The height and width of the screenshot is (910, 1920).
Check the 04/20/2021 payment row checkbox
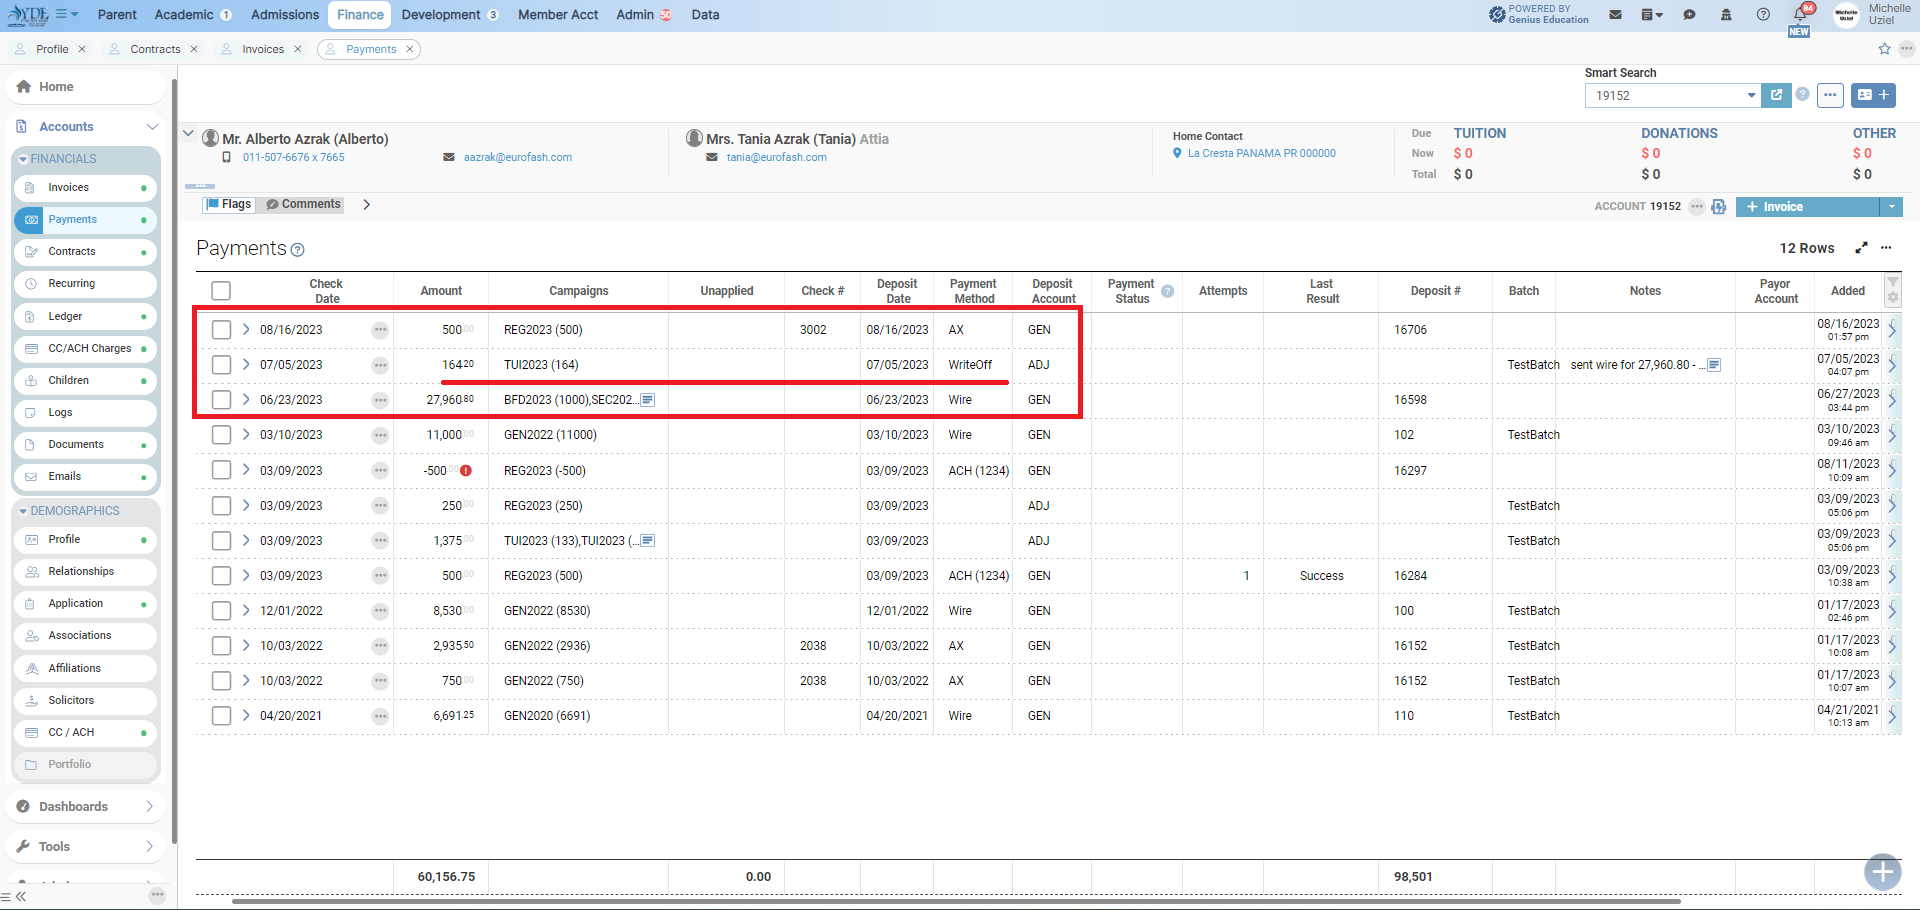[221, 716]
